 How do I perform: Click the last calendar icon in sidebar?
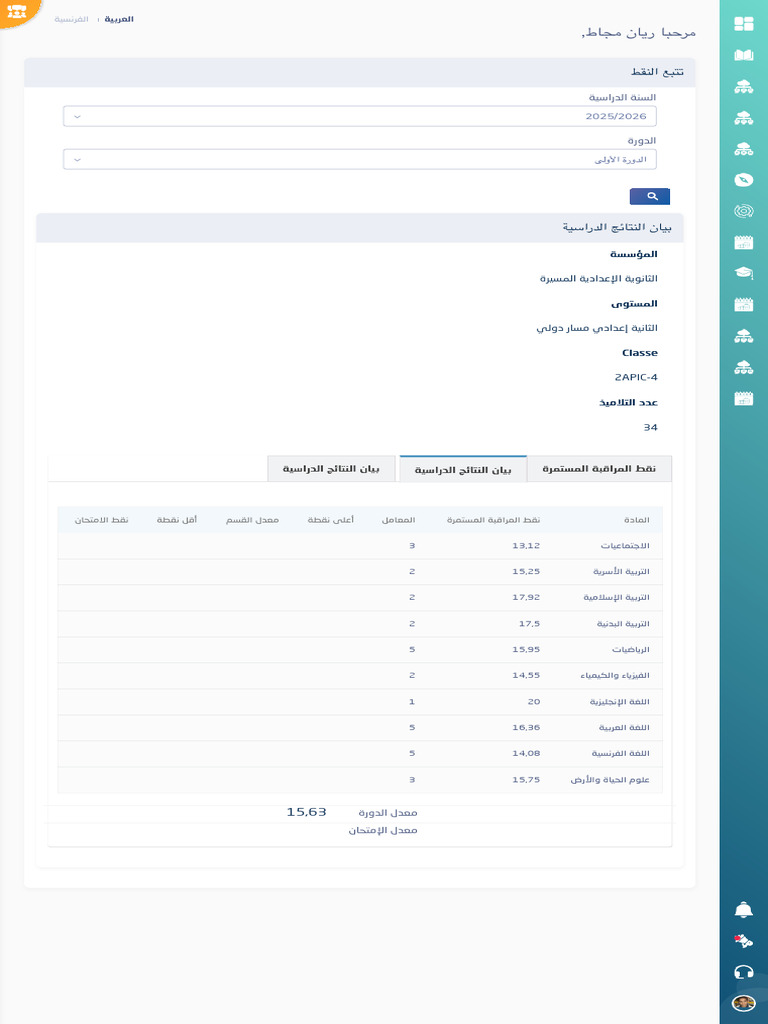743,398
